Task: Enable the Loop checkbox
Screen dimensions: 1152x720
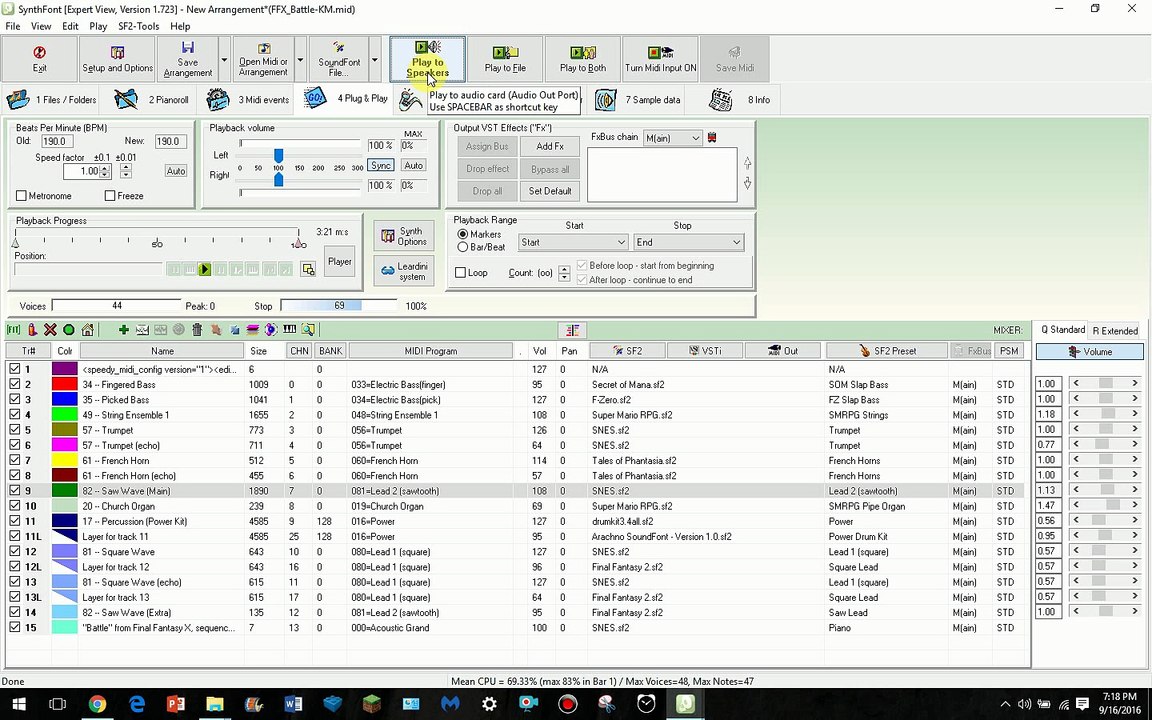Action: click(461, 273)
